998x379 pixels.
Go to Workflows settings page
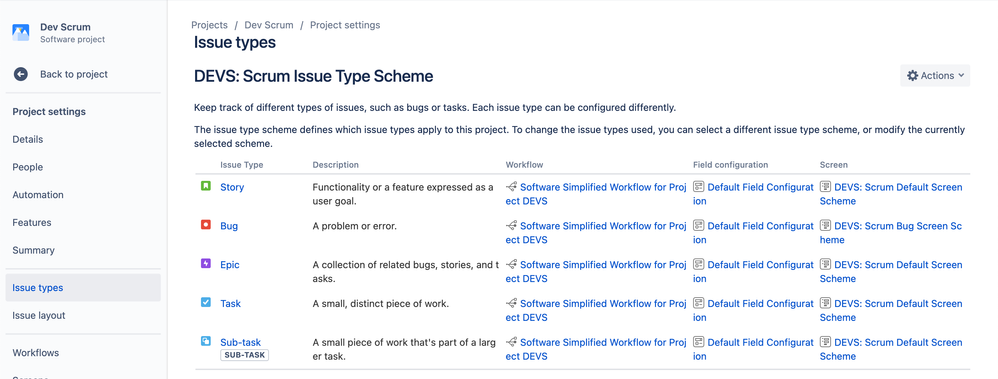click(36, 353)
